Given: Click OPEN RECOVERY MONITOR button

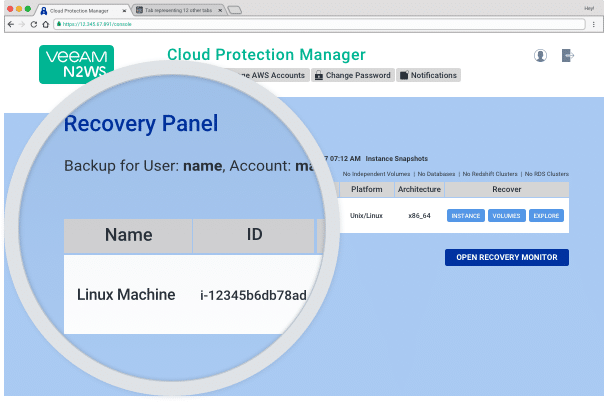Looking at the screenshot, I should tap(507, 257).
